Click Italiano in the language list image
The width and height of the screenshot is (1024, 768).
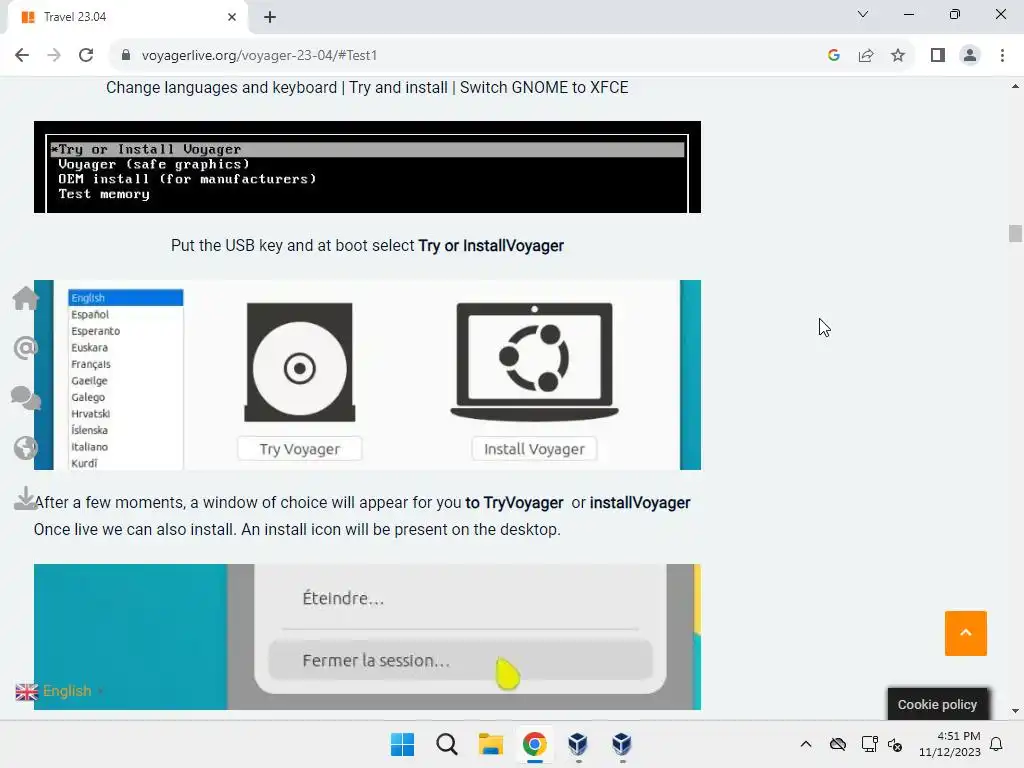pos(89,447)
